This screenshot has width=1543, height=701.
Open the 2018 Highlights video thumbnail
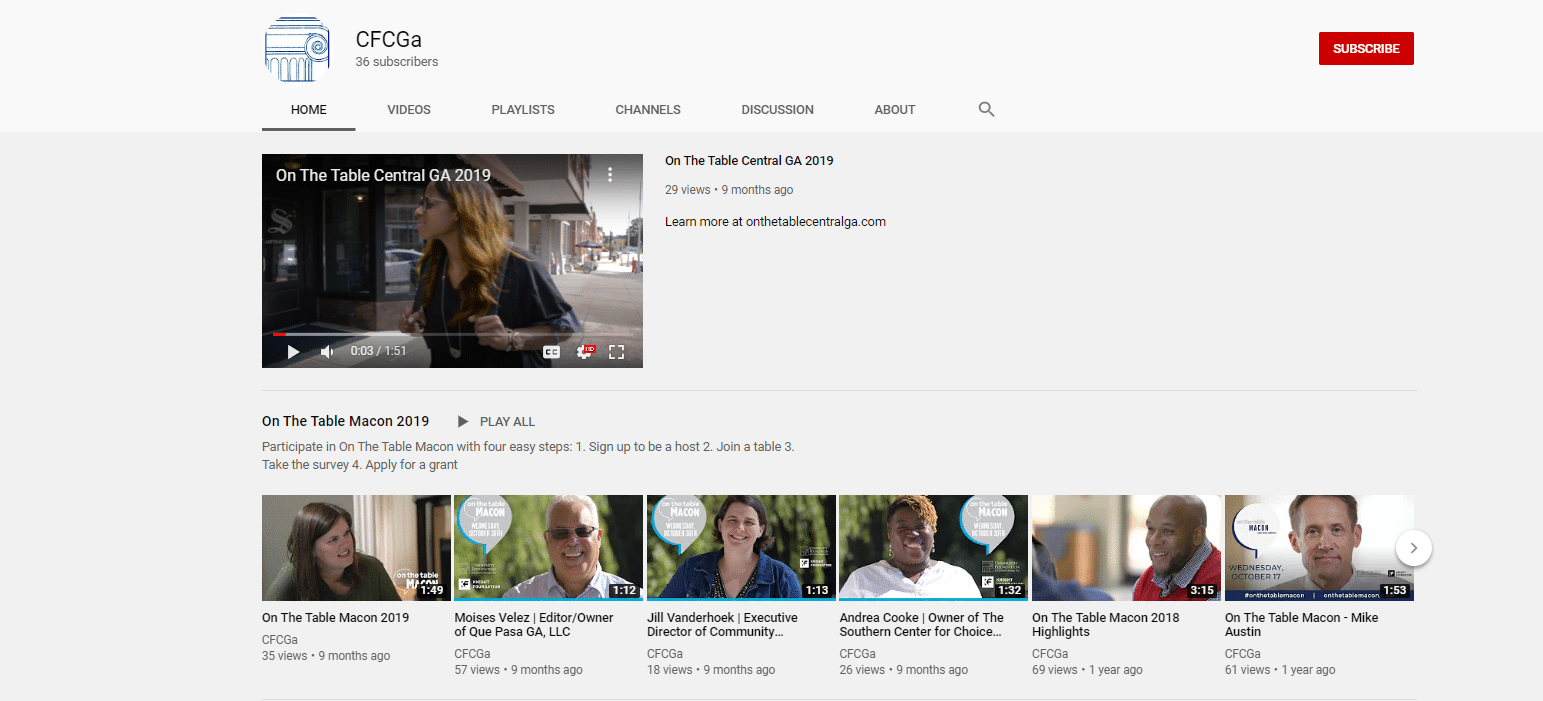pyautogui.click(x=1126, y=548)
